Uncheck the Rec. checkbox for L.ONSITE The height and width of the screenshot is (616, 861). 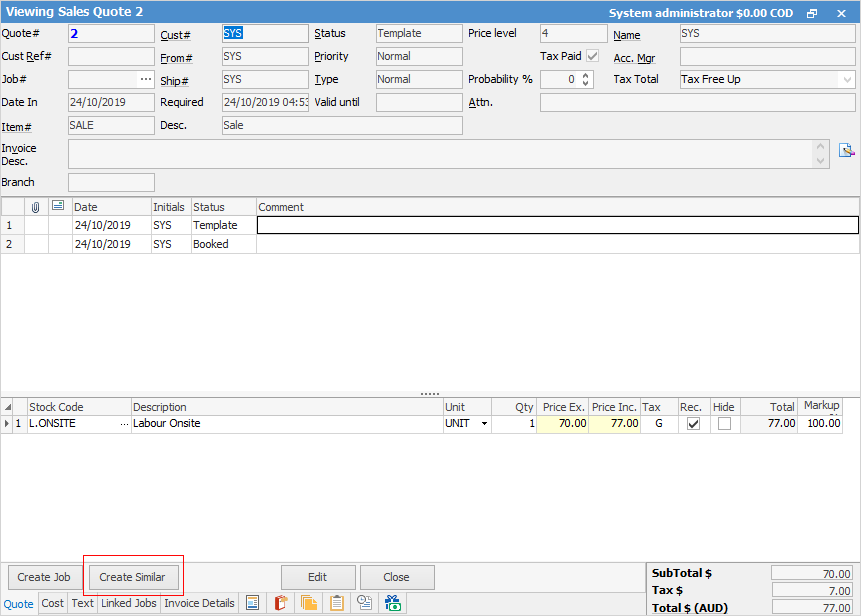click(693, 424)
